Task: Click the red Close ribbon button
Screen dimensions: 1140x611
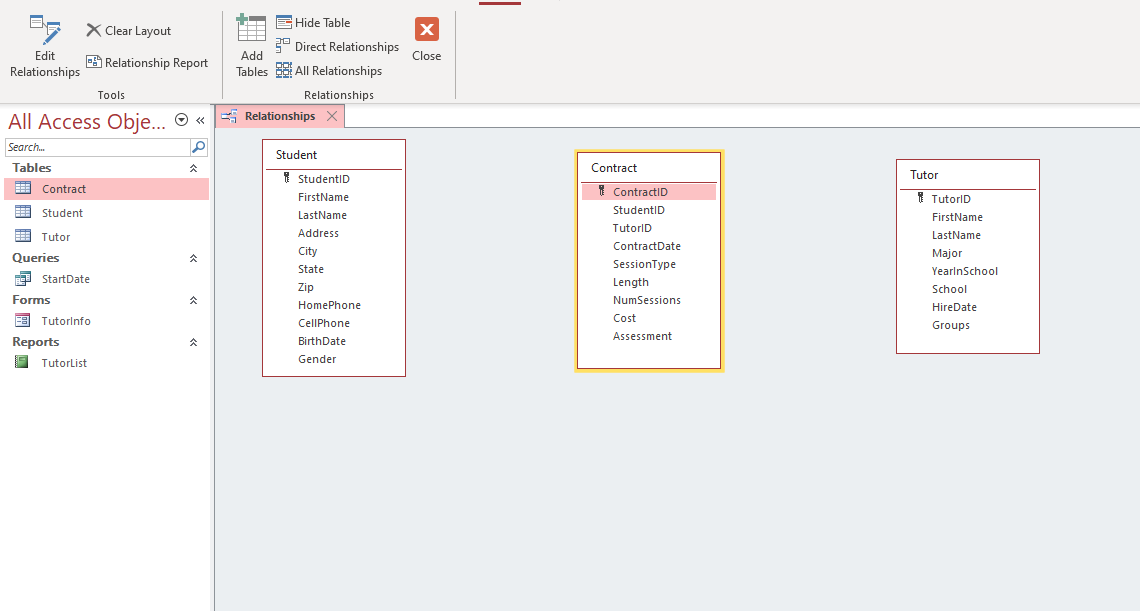Action: click(427, 40)
